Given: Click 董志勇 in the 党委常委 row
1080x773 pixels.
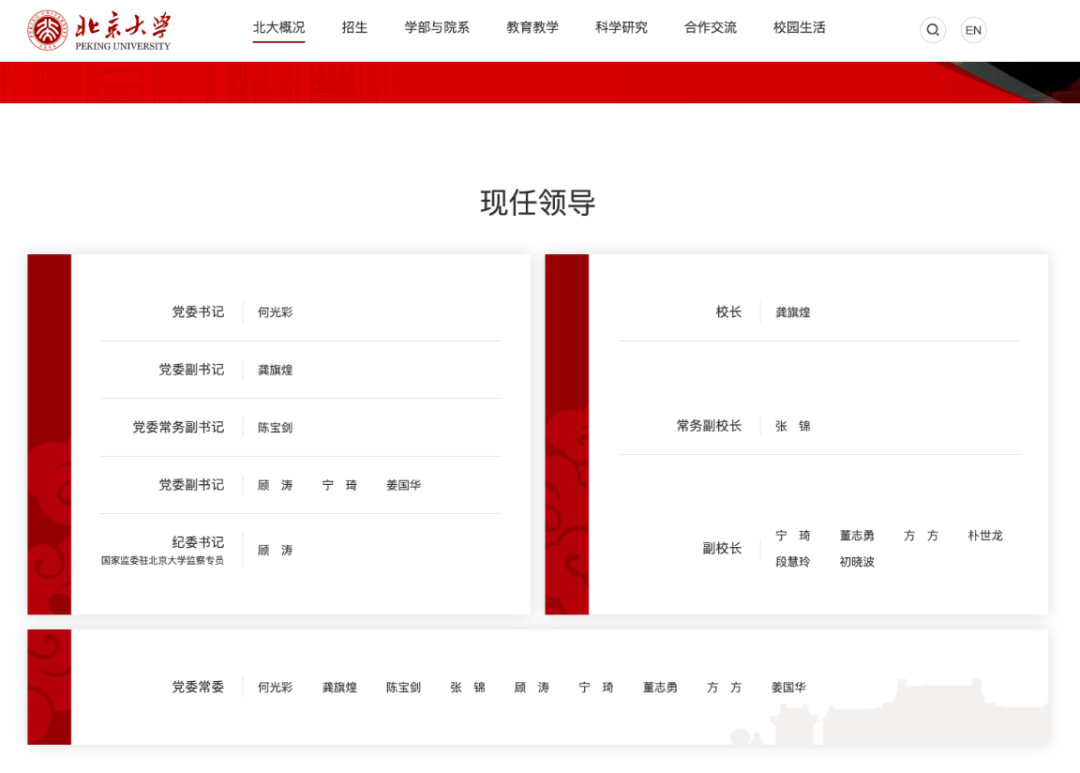Looking at the screenshot, I should coord(657,687).
